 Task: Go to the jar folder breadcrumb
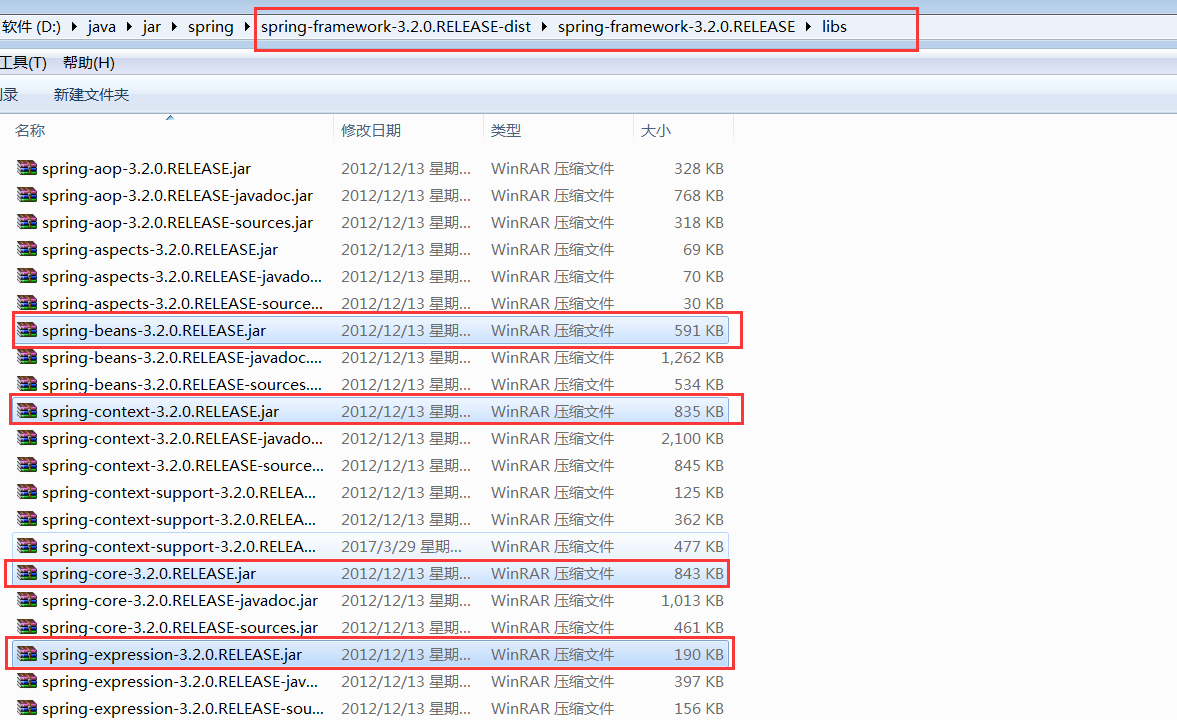click(152, 27)
